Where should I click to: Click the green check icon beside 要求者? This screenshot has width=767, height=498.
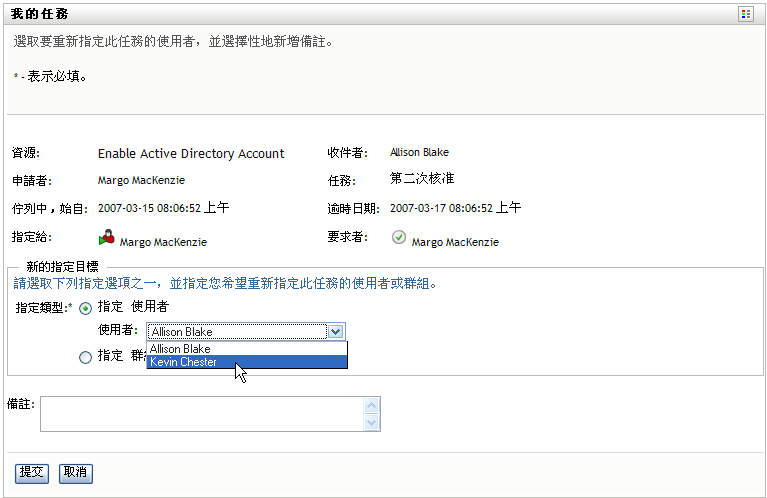(x=398, y=238)
